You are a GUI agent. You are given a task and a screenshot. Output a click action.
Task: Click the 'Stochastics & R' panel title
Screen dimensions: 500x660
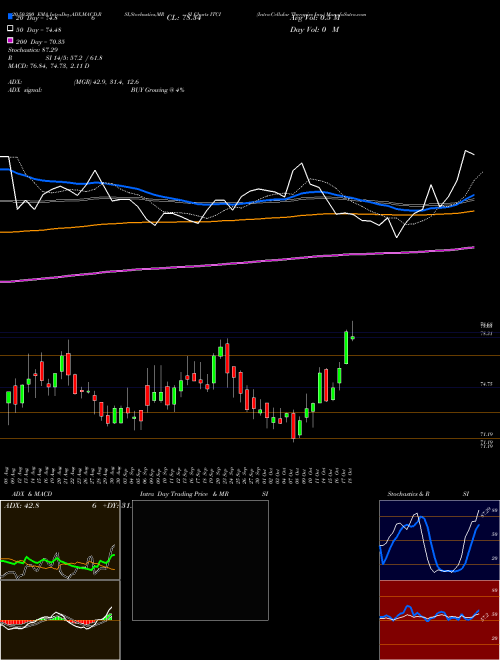click(x=408, y=494)
